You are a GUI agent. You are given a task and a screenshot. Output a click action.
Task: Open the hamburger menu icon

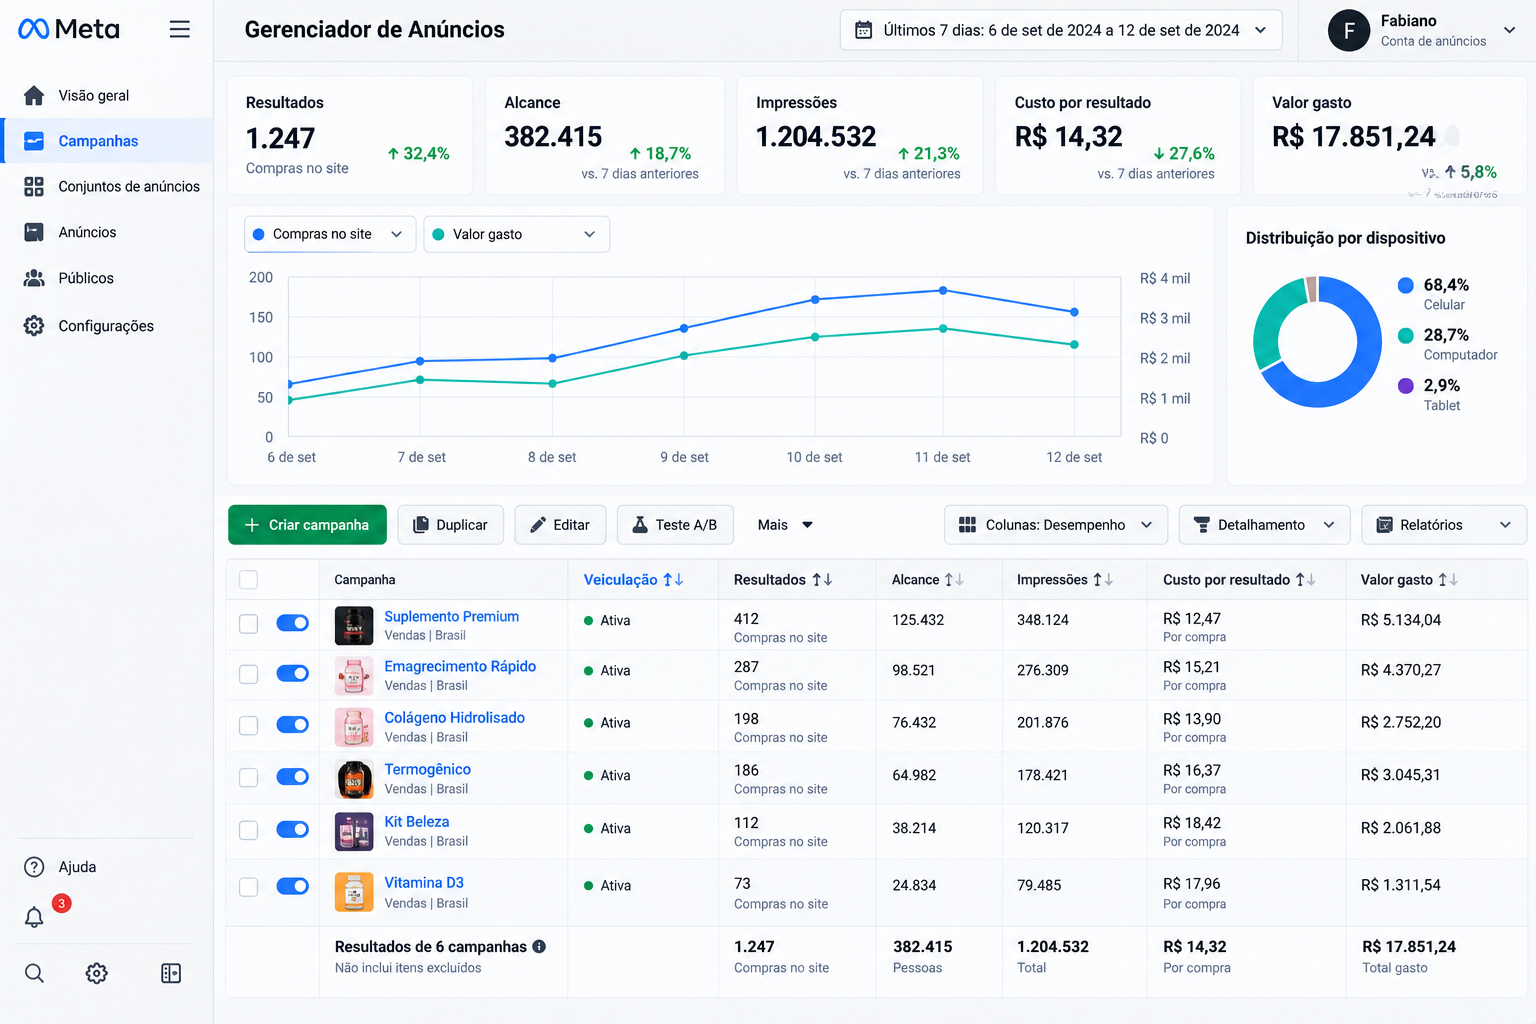180,29
